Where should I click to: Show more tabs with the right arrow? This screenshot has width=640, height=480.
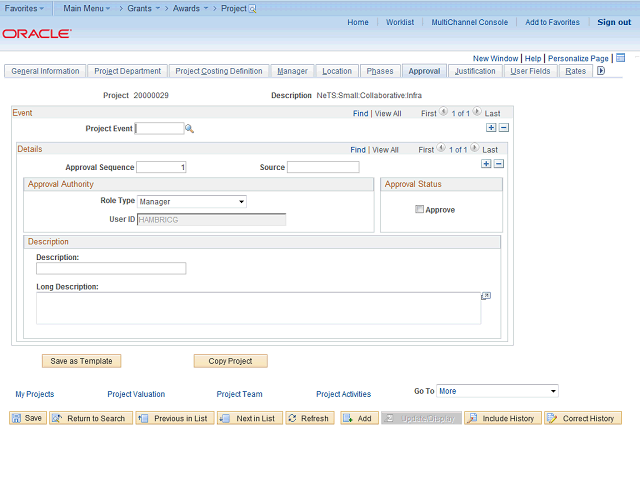(x=601, y=71)
